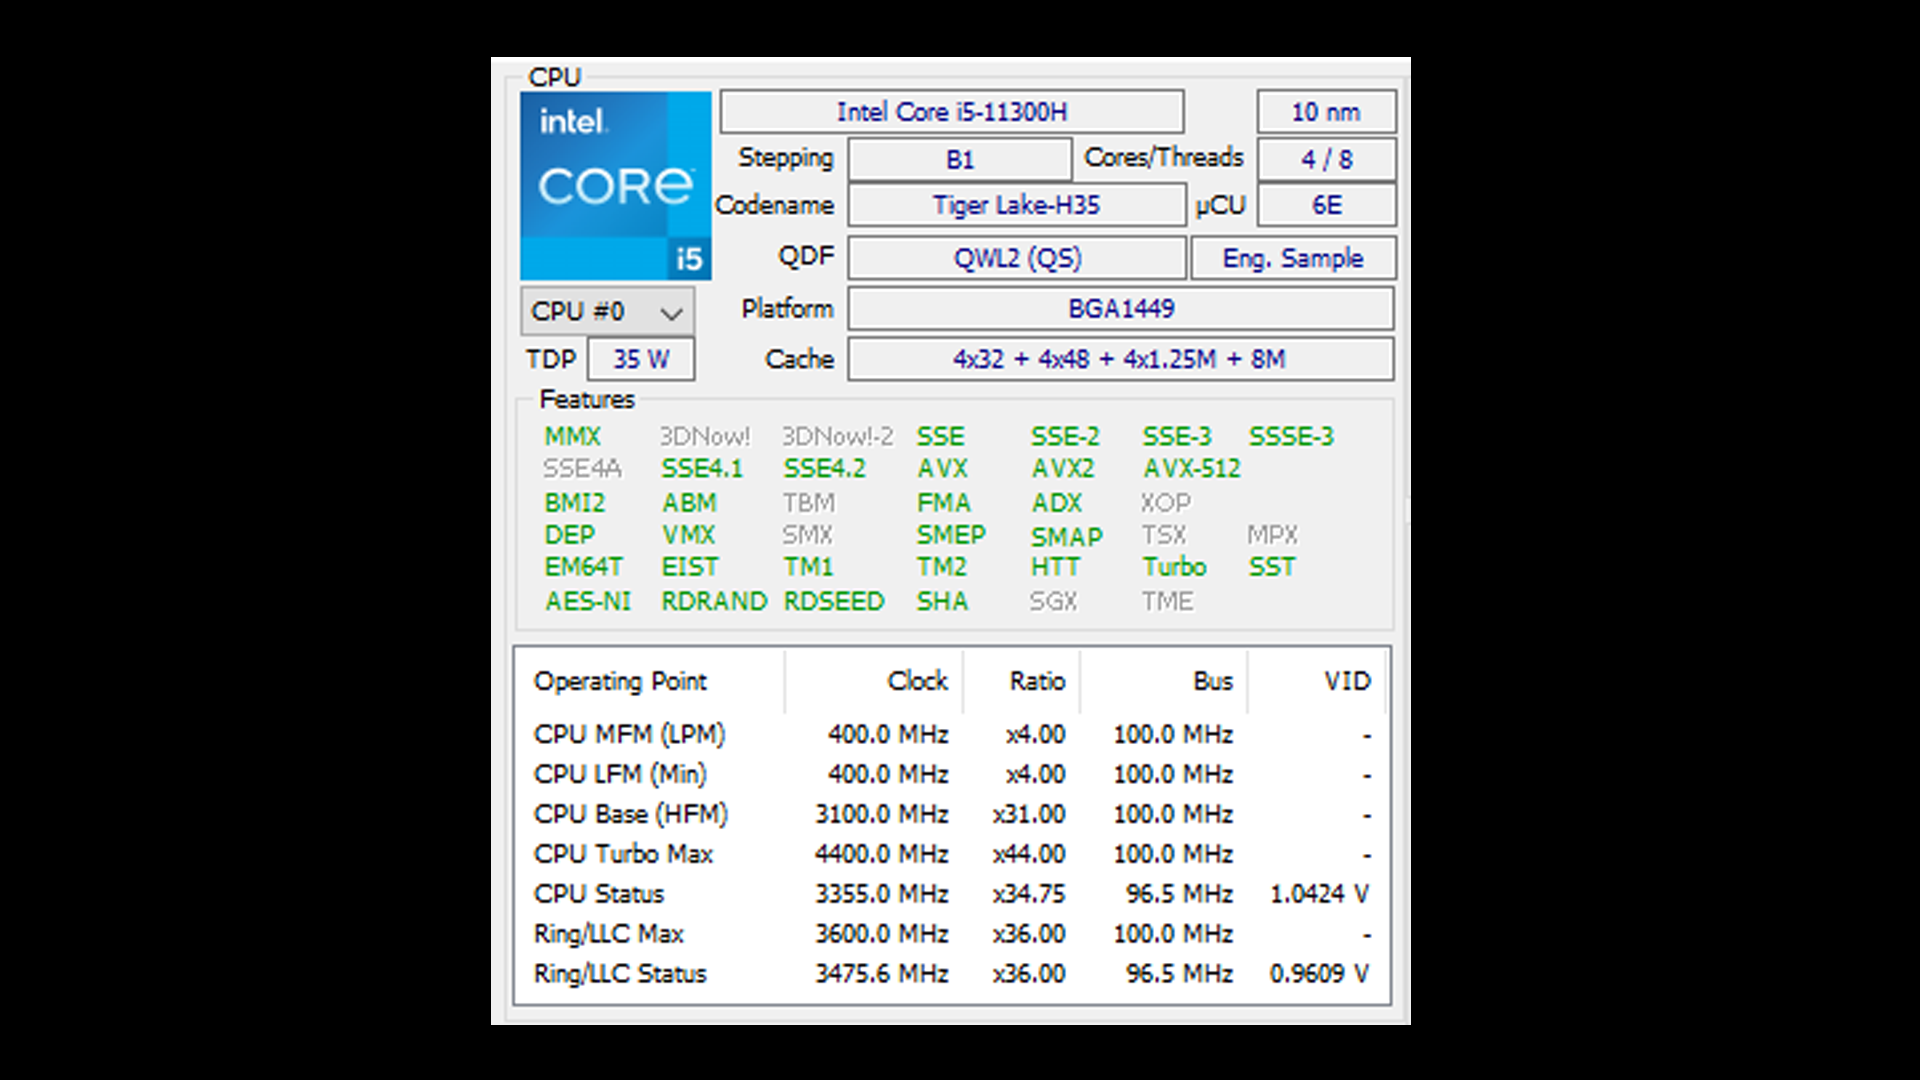This screenshot has width=1920, height=1080.
Task: Click the AVX-512 feature label
Action: pyautogui.click(x=1191, y=469)
